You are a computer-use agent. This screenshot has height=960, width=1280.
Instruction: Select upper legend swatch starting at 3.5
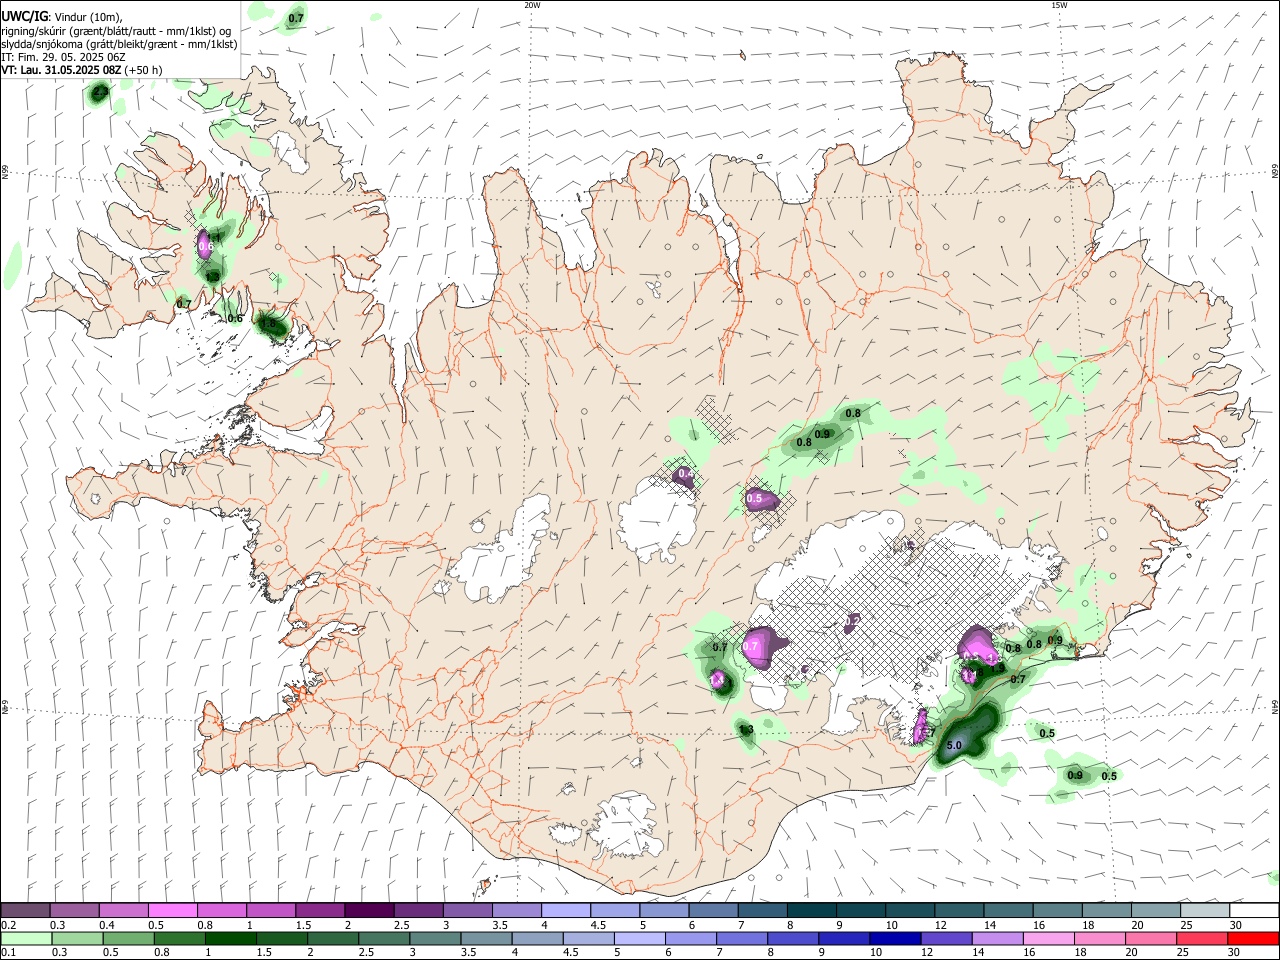click(x=516, y=910)
